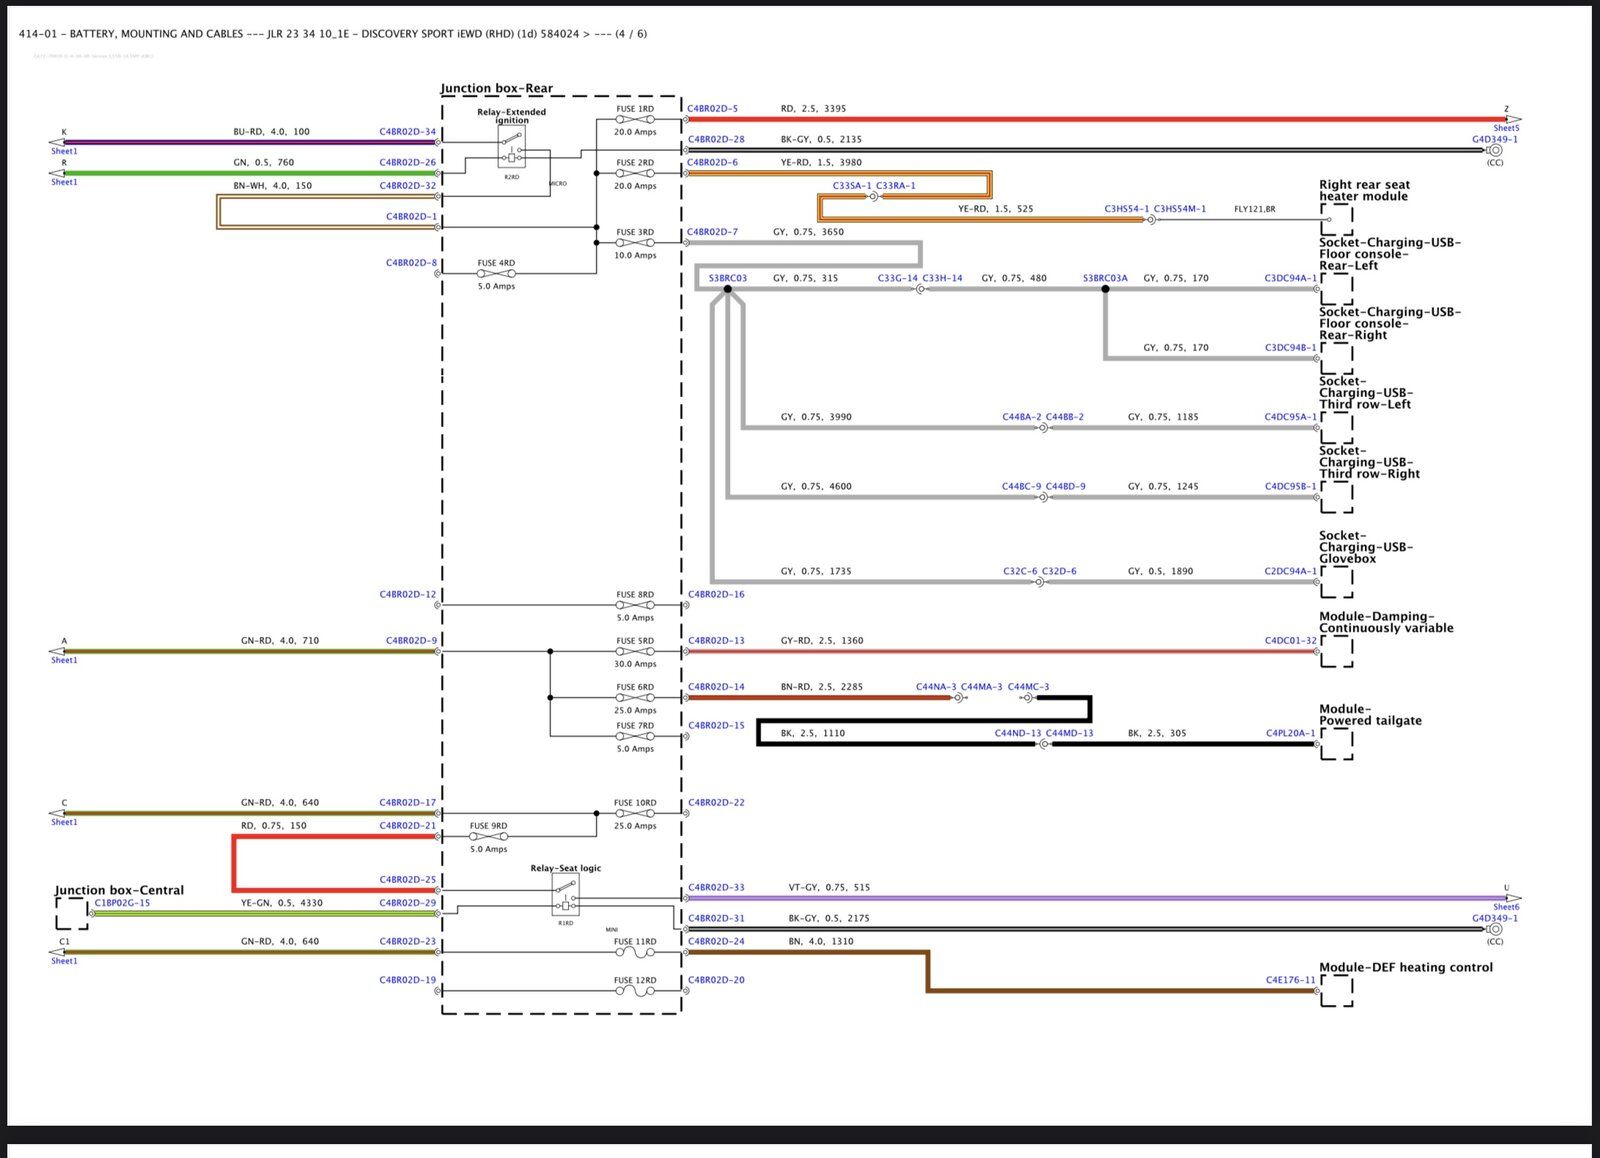Select splice label S3BRC03A
The height and width of the screenshot is (1158, 1600).
(1105, 279)
